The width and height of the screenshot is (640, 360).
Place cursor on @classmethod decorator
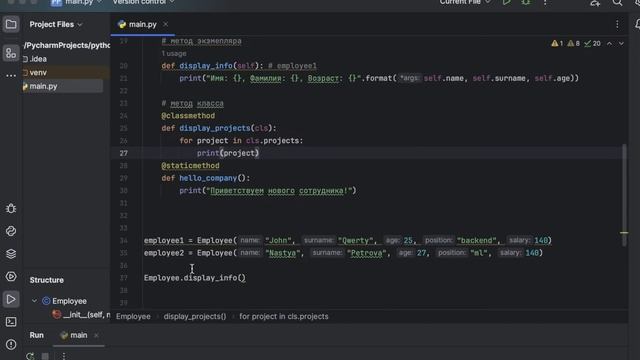pyautogui.click(x=188, y=116)
